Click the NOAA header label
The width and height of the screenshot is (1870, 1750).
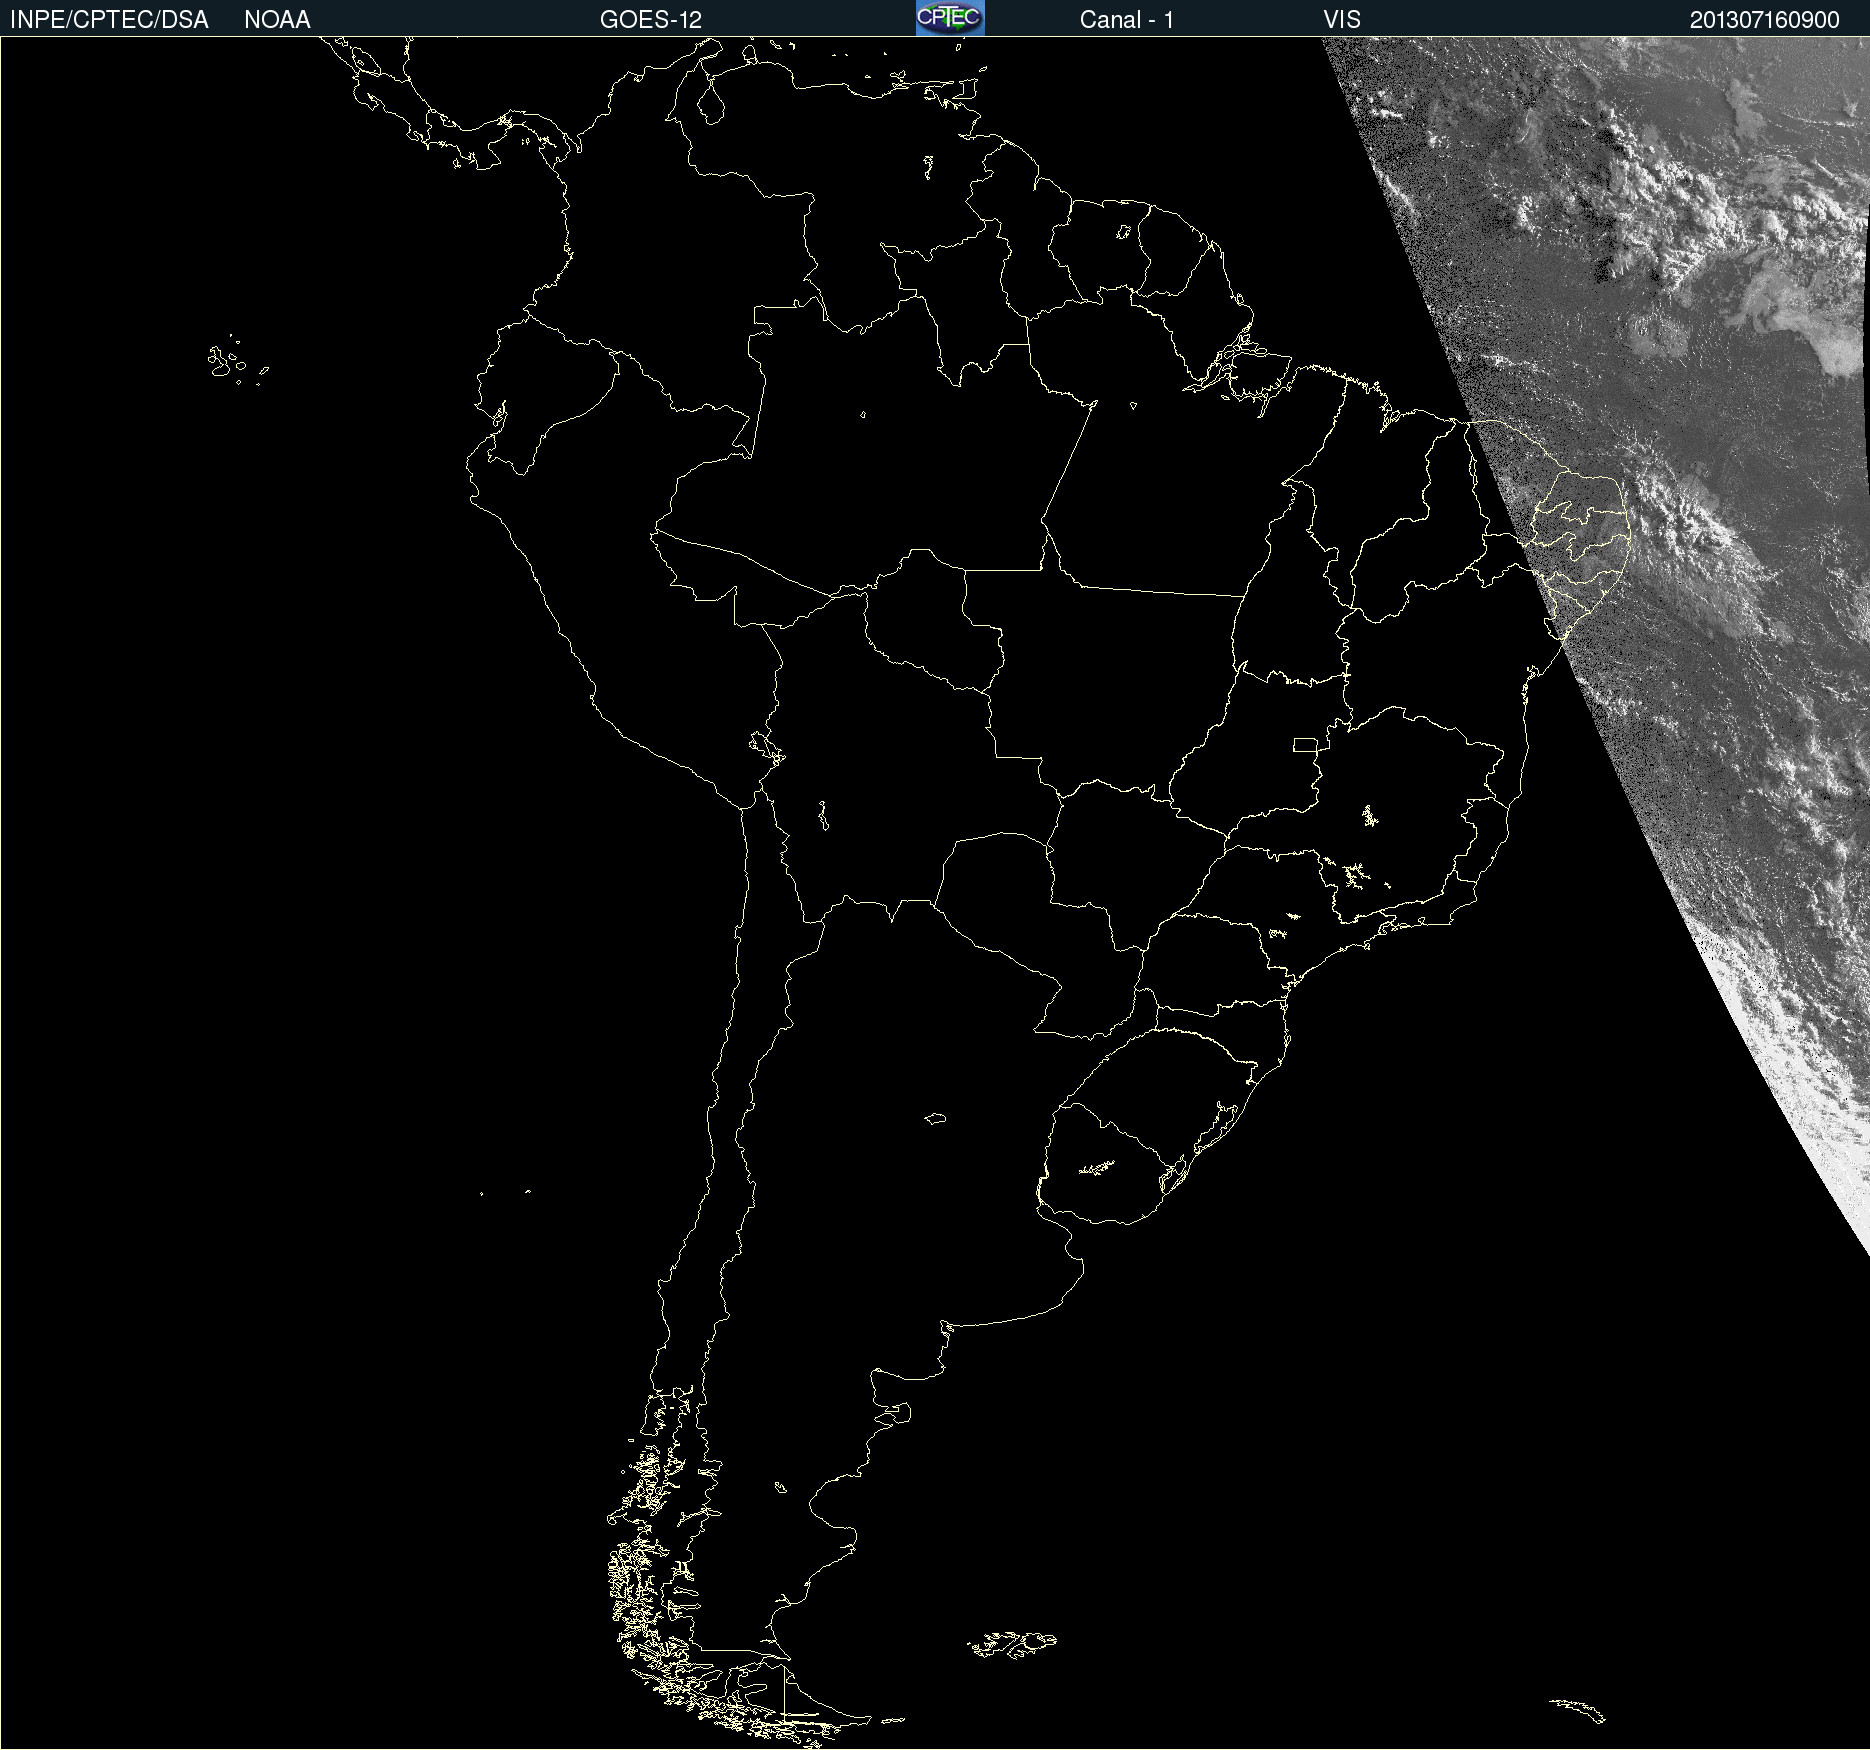pyautogui.click(x=277, y=20)
